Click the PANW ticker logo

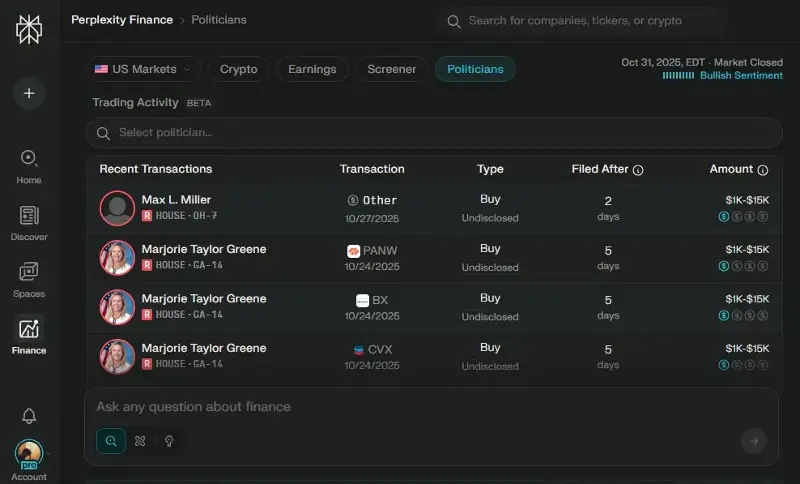(354, 251)
